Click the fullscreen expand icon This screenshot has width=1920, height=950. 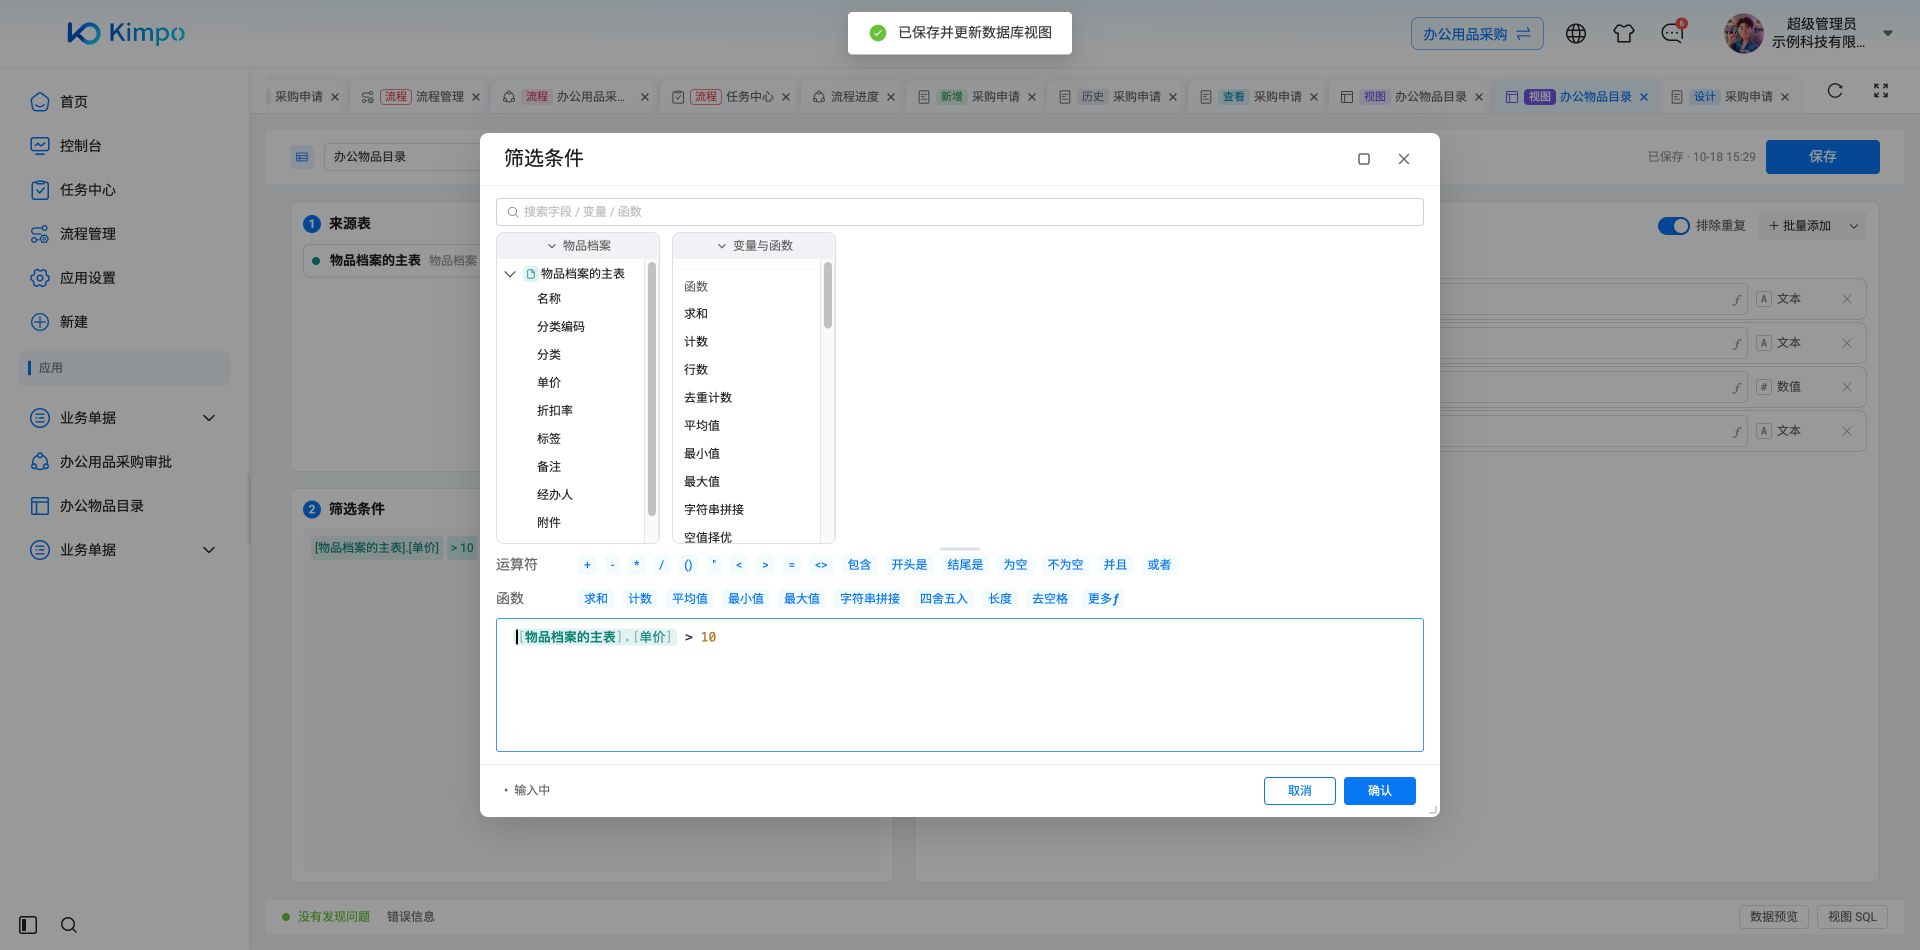point(1881,91)
